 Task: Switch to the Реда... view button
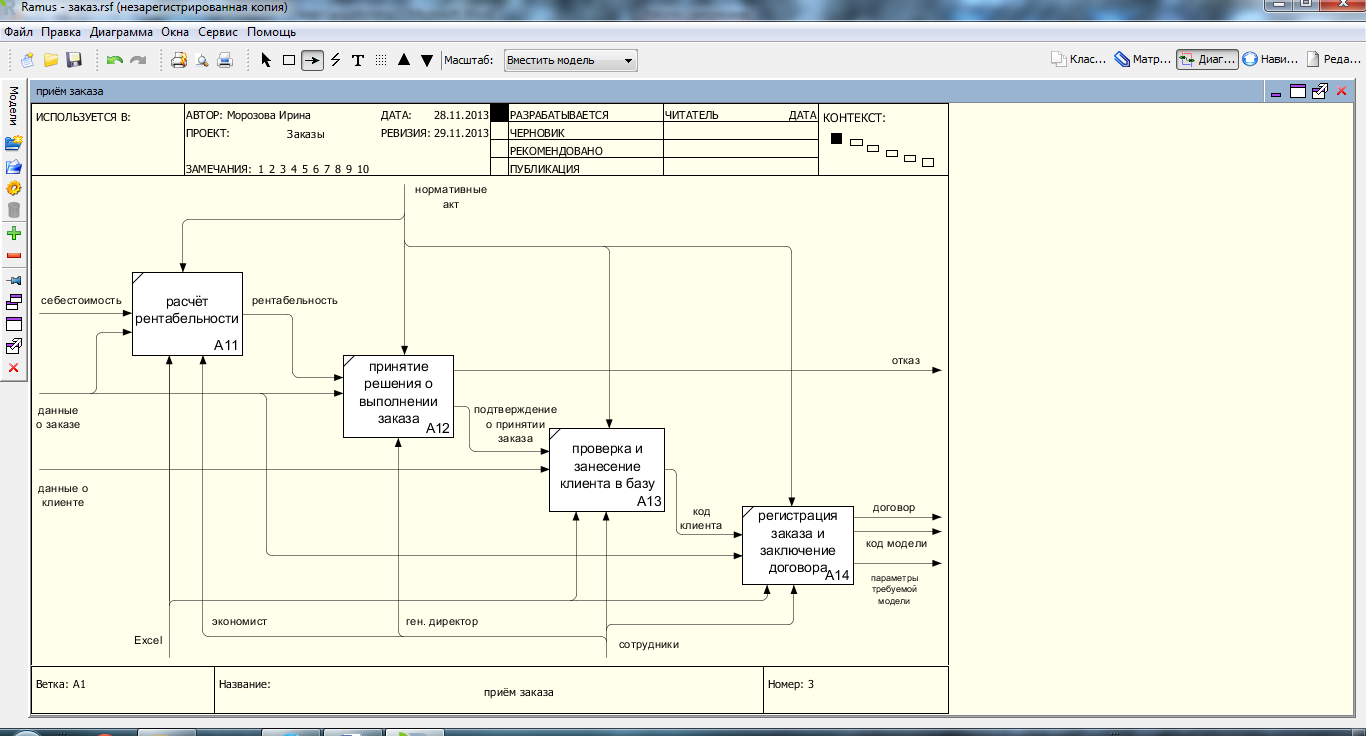[1335, 60]
